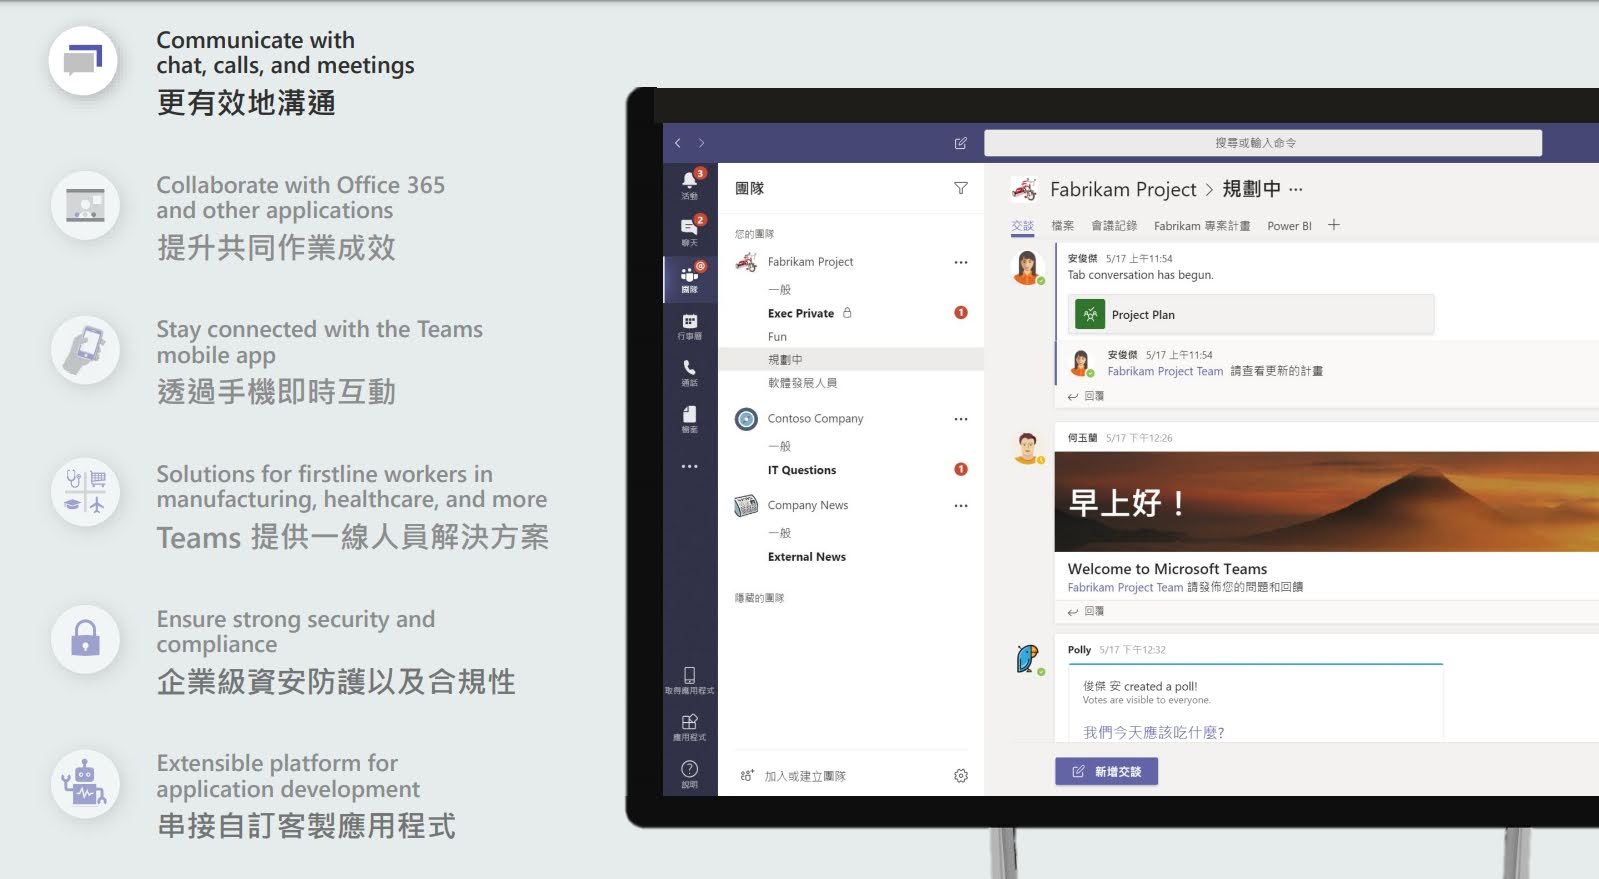Click the Fabrikam Project breadcrumb title
This screenshot has width=1599, height=879.
point(1122,189)
